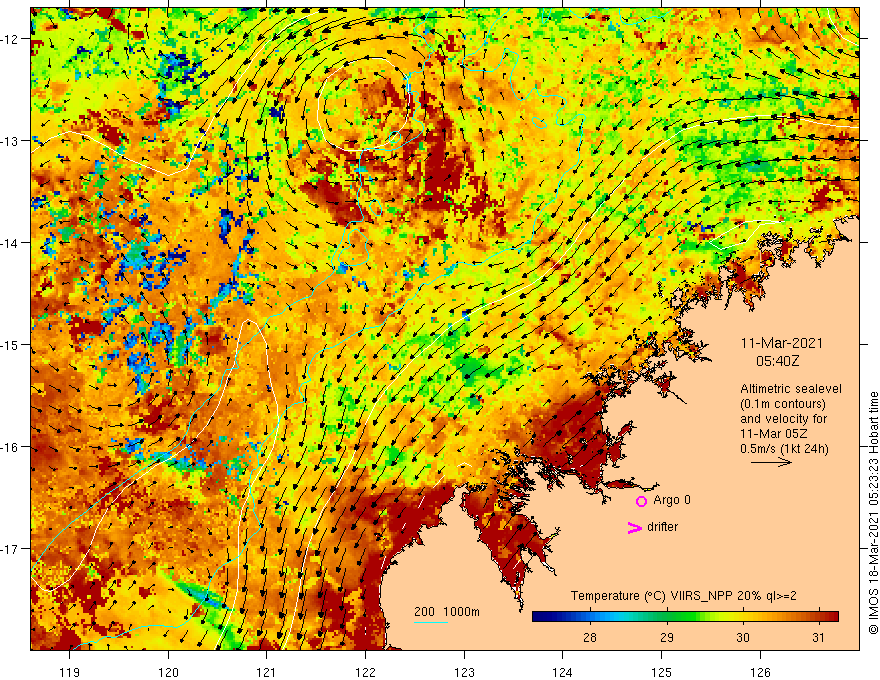Click the 0.5m/s velocity scale arrow
This screenshot has width=880, height=680.
[x=772, y=462]
